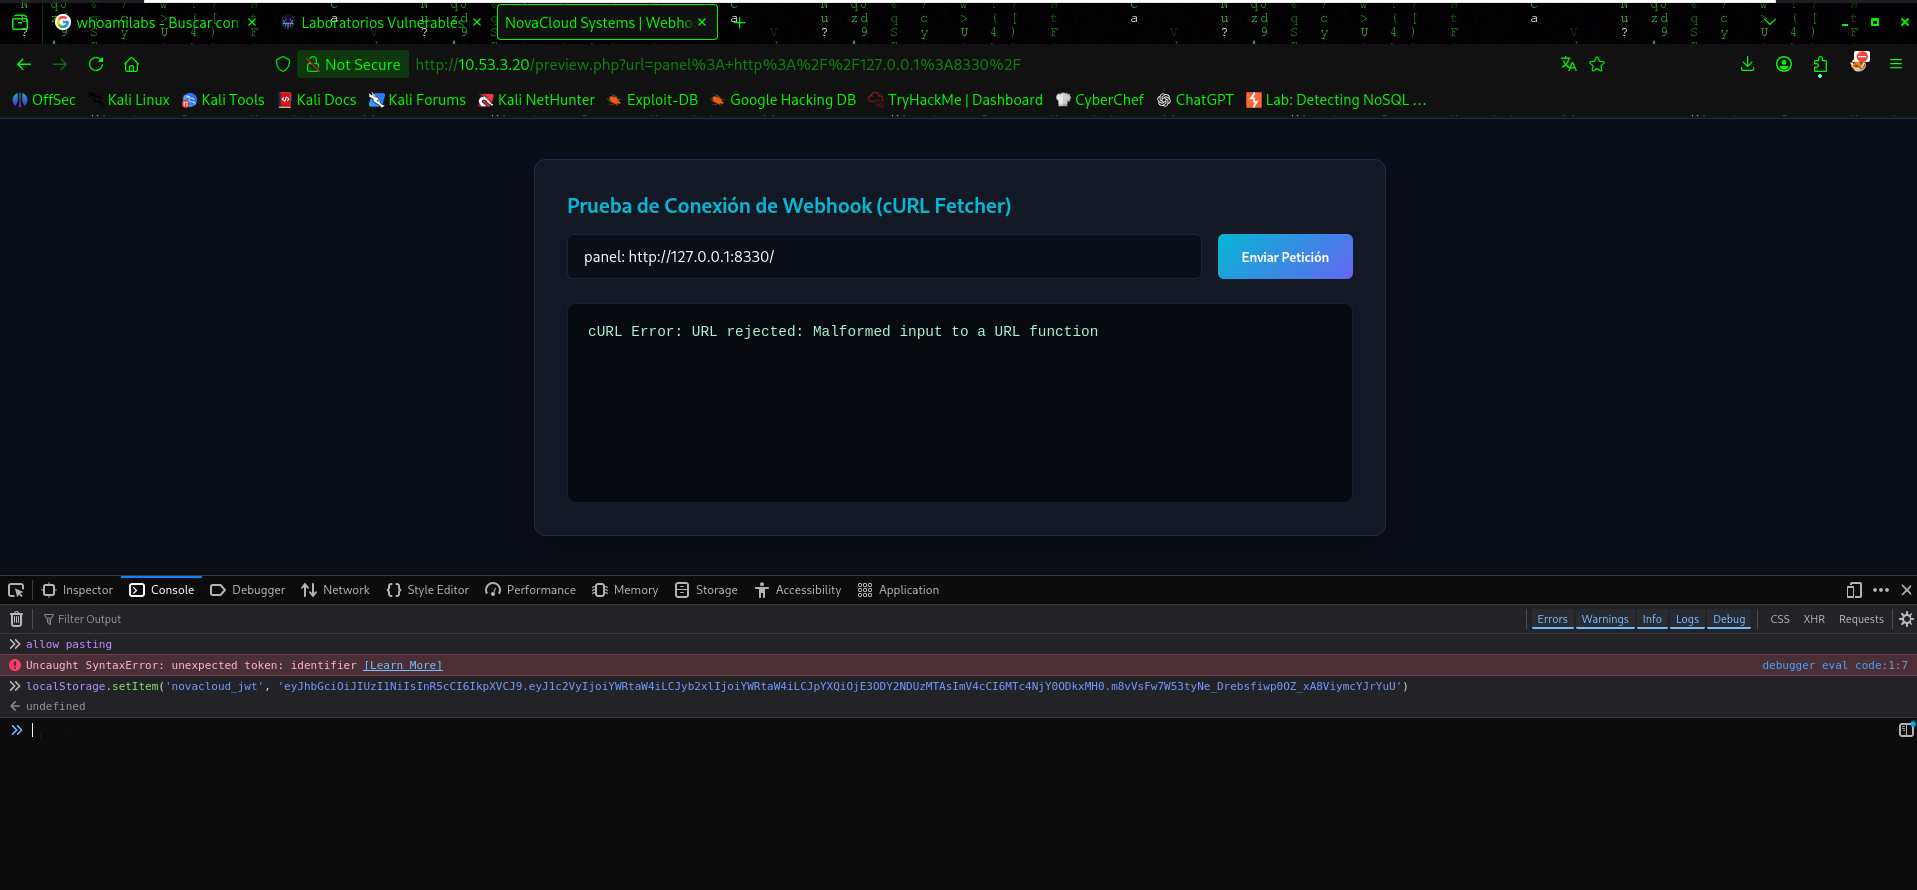
Task: Toggle Responsive Design Mode
Action: click(x=1854, y=590)
